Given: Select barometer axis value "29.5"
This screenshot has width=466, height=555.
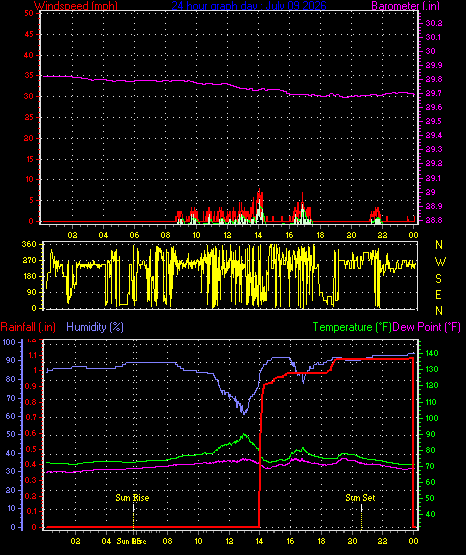Looking at the screenshot, I should pyautogui.click(x=434, y=121).
